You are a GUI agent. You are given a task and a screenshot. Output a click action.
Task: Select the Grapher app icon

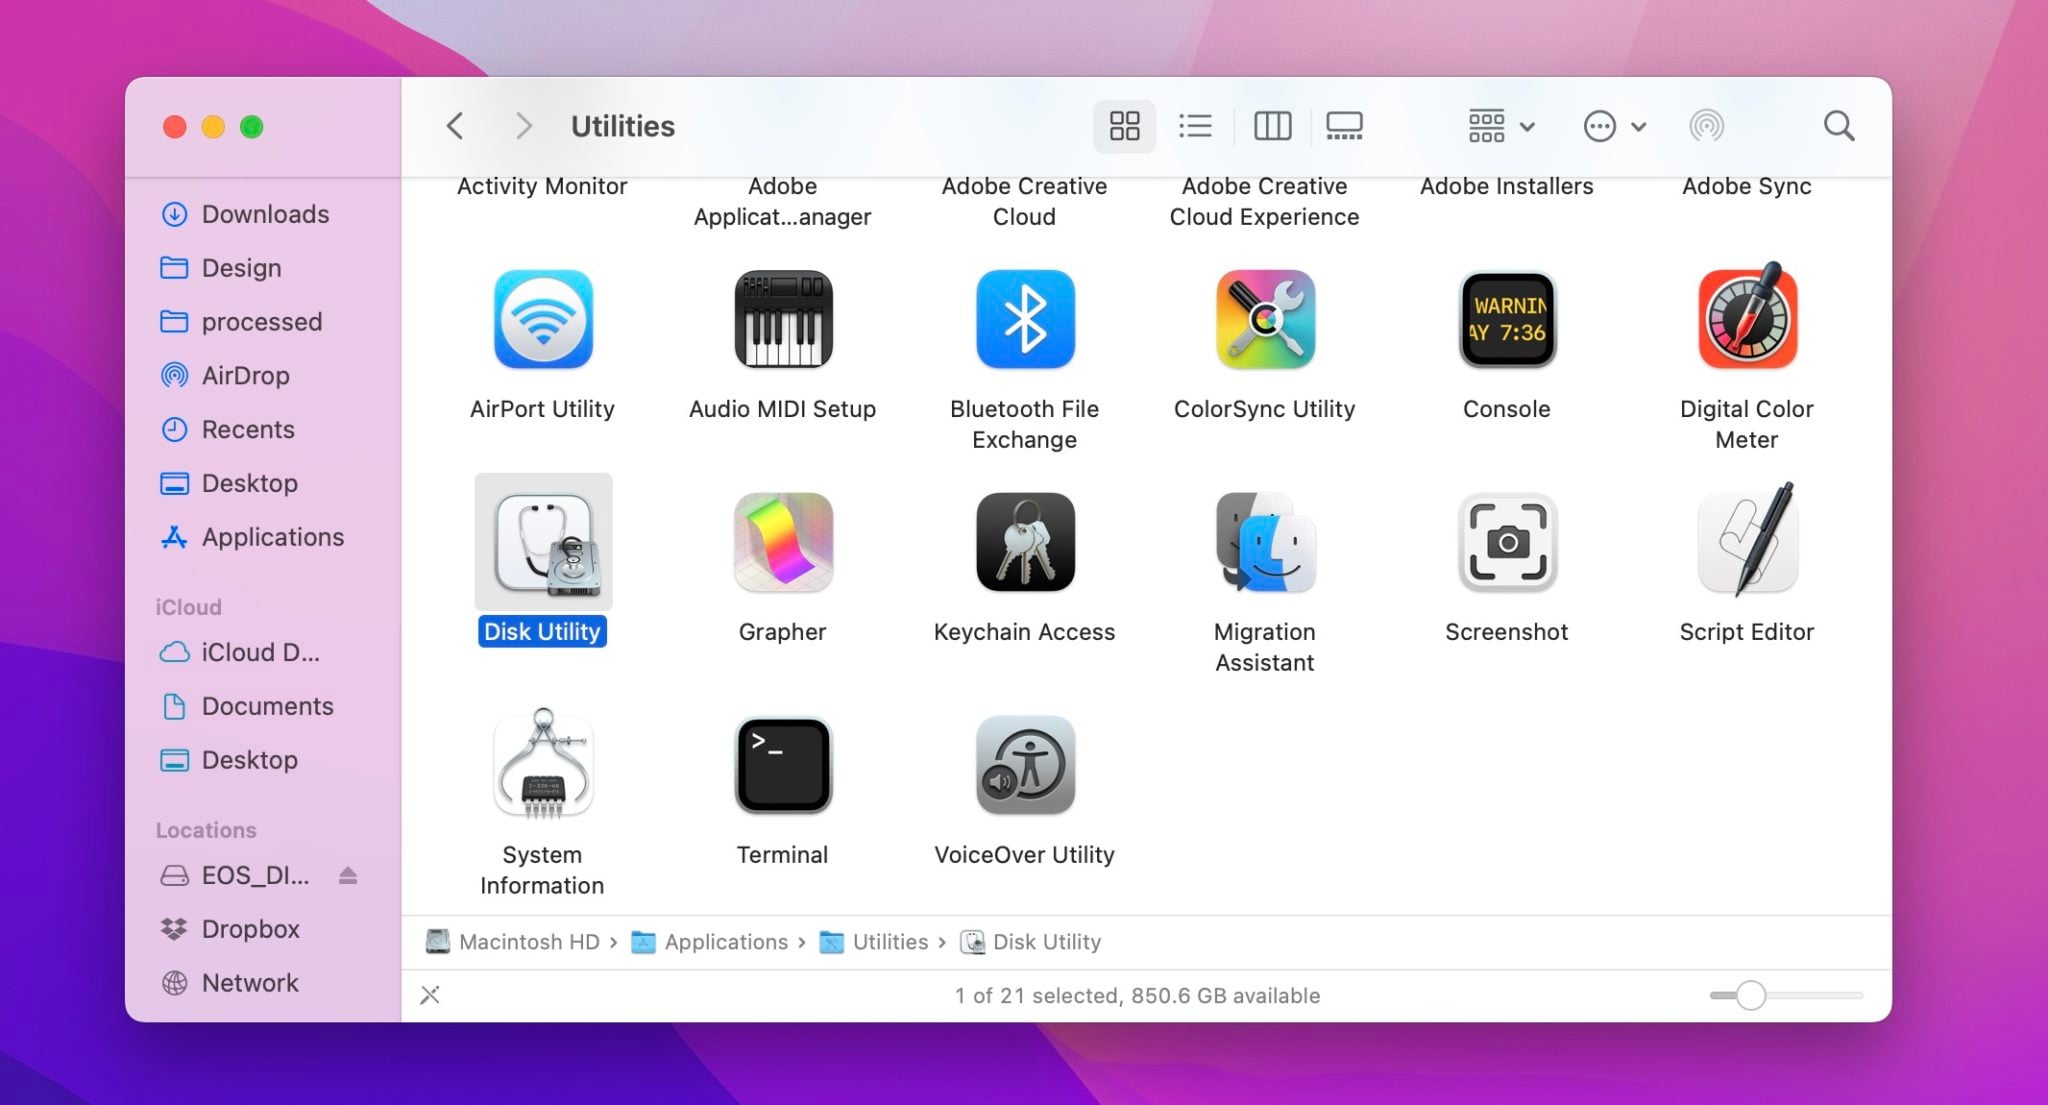[782, 543]
